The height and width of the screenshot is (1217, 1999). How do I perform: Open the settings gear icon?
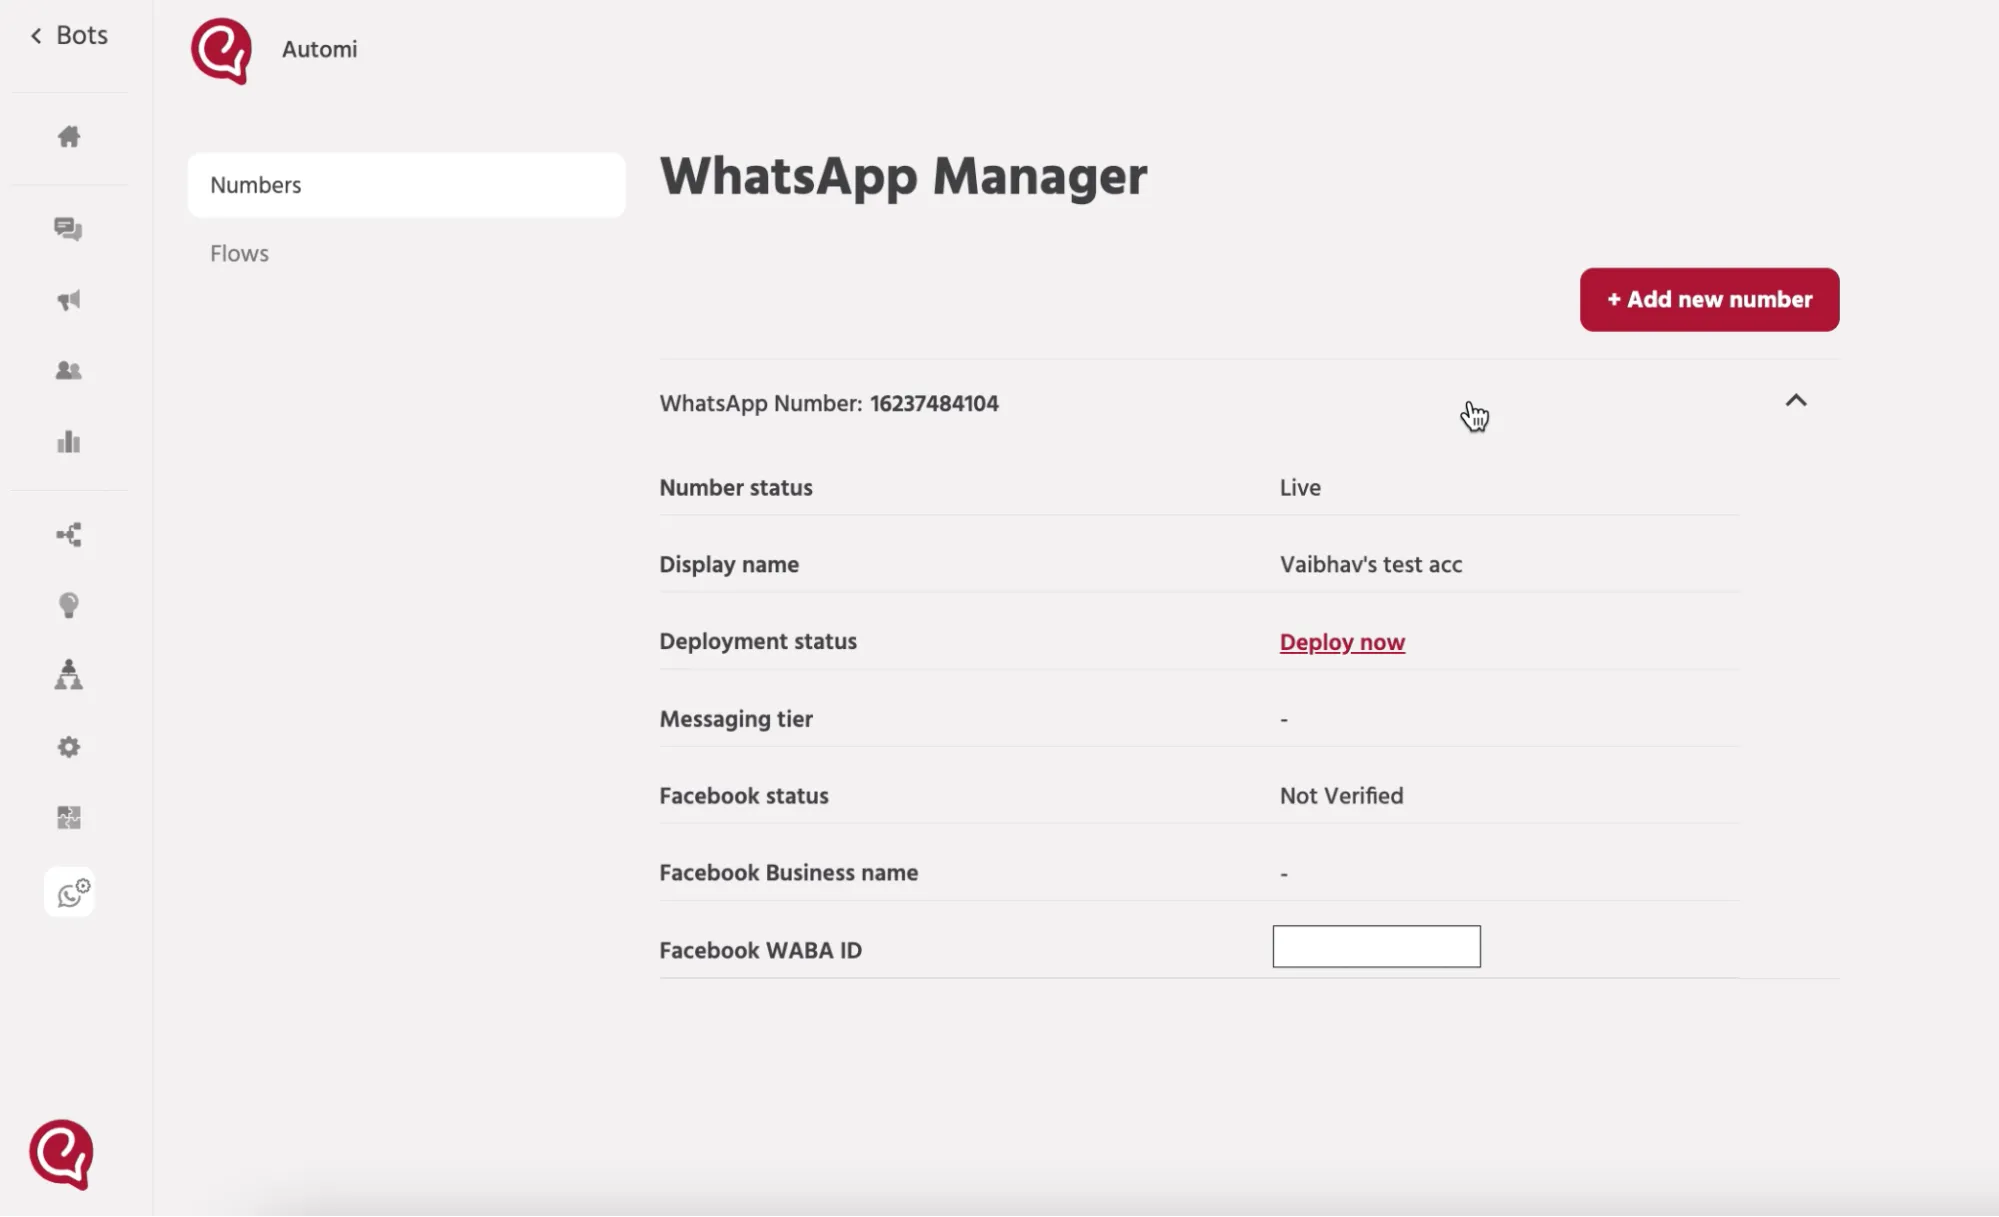click(69, 747)
